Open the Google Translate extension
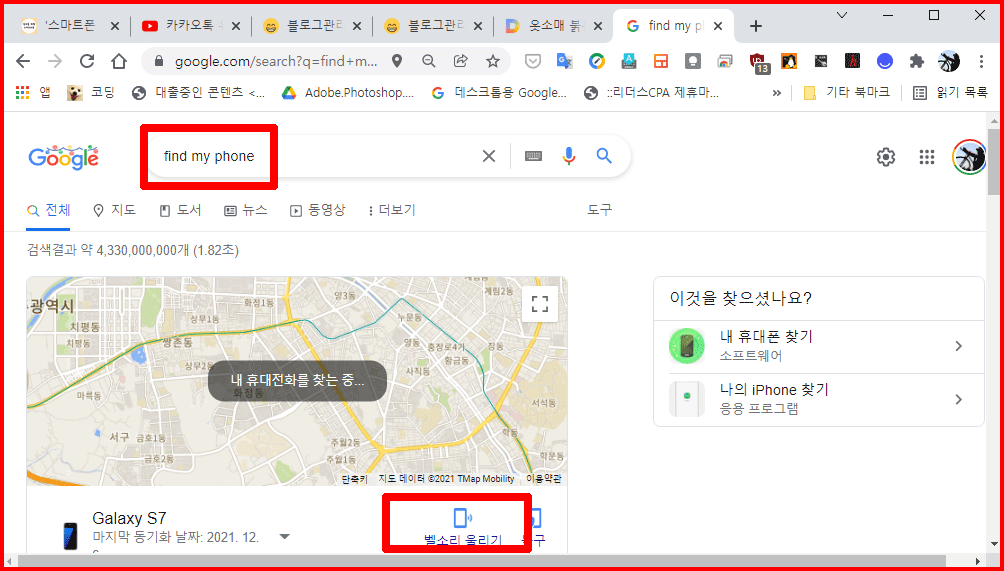This screenshot has width=1004, height=571. (x=564, y=61)
